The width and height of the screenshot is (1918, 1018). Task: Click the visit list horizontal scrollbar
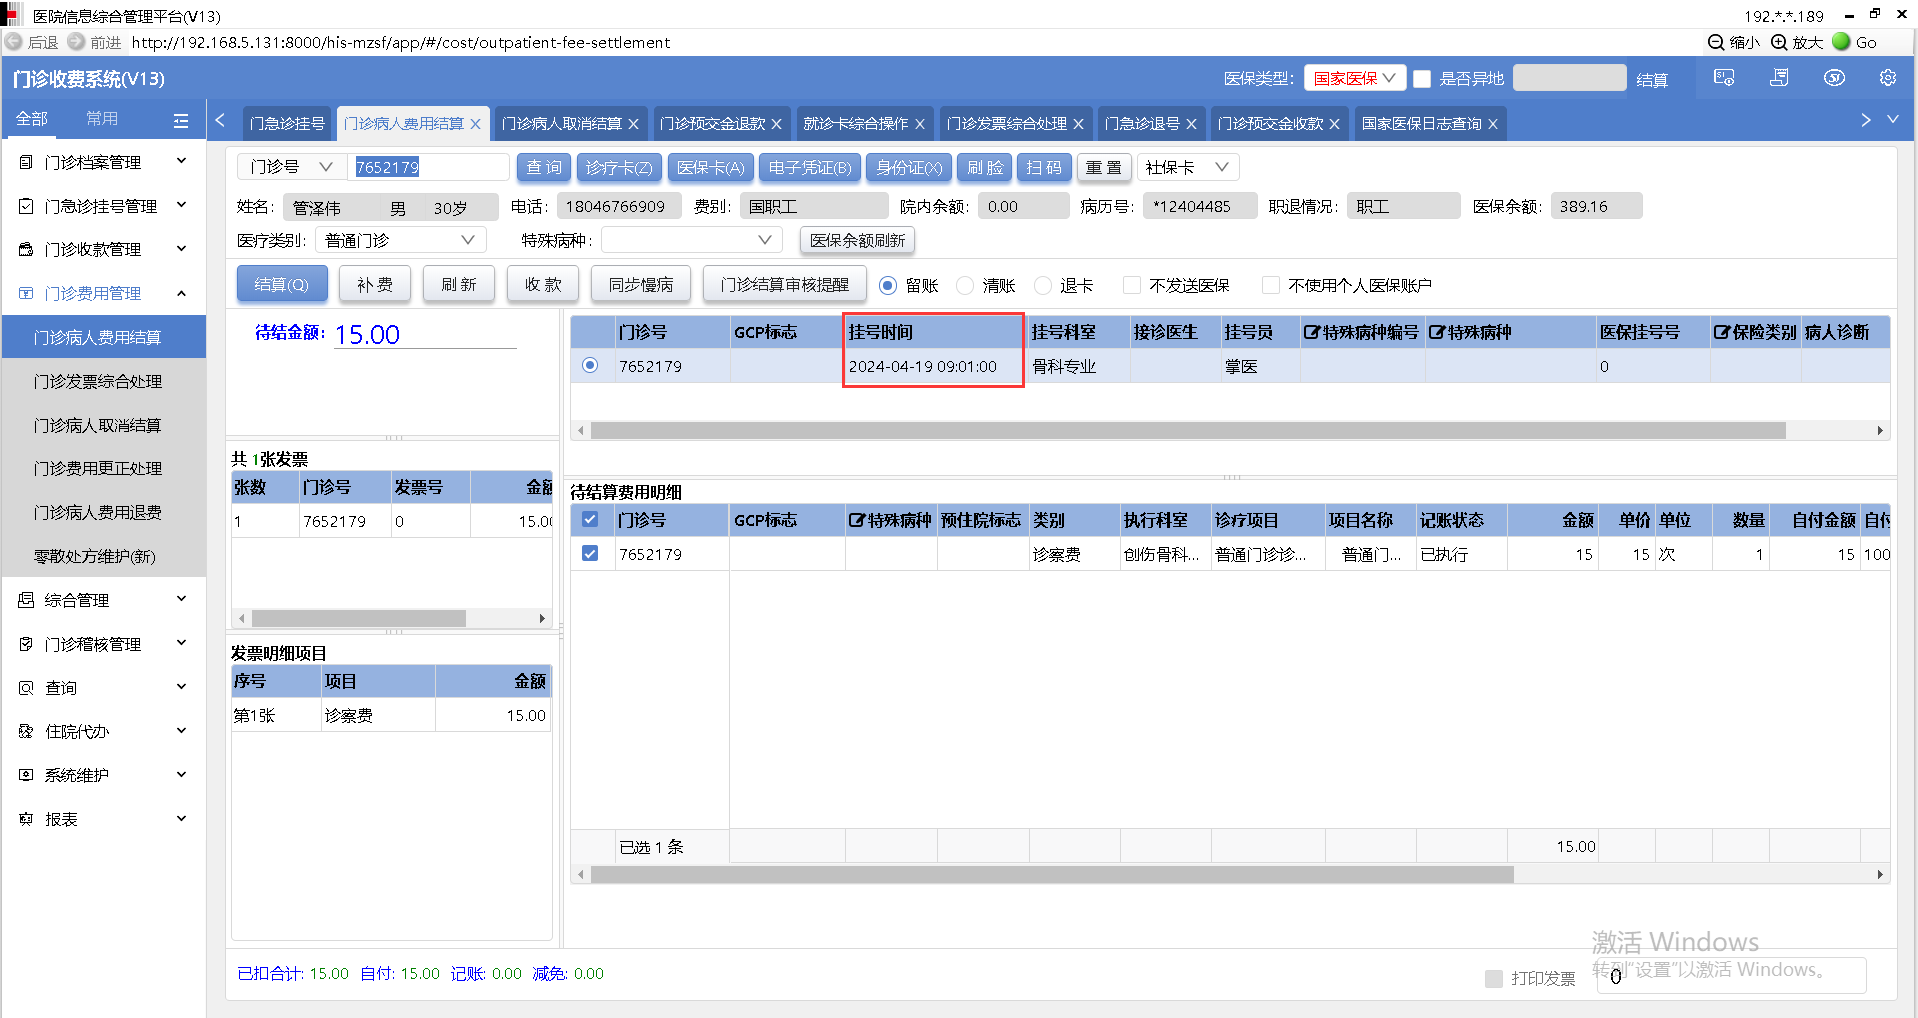point(1188,431)
